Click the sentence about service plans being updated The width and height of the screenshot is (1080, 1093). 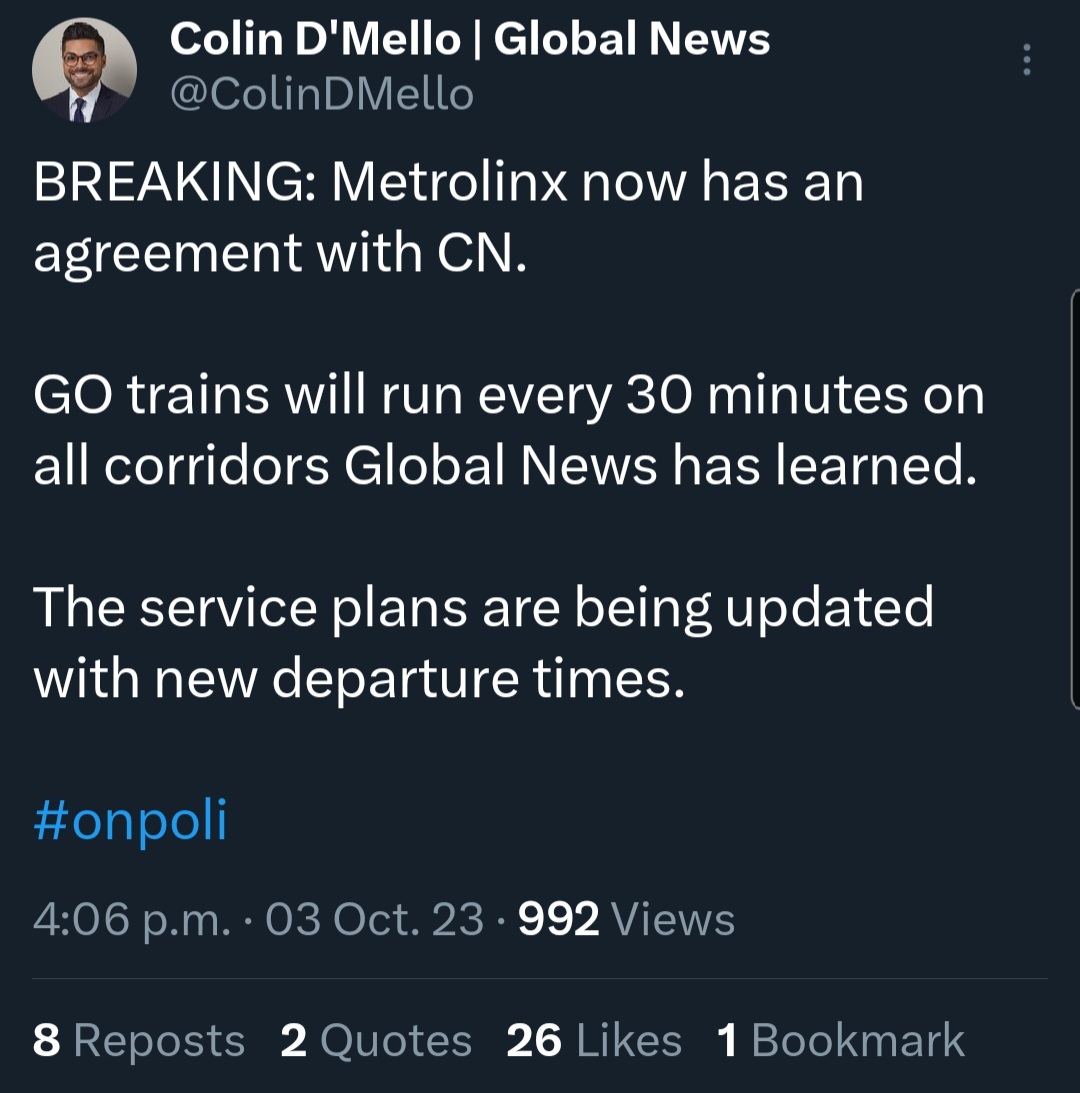coord(483,643)
